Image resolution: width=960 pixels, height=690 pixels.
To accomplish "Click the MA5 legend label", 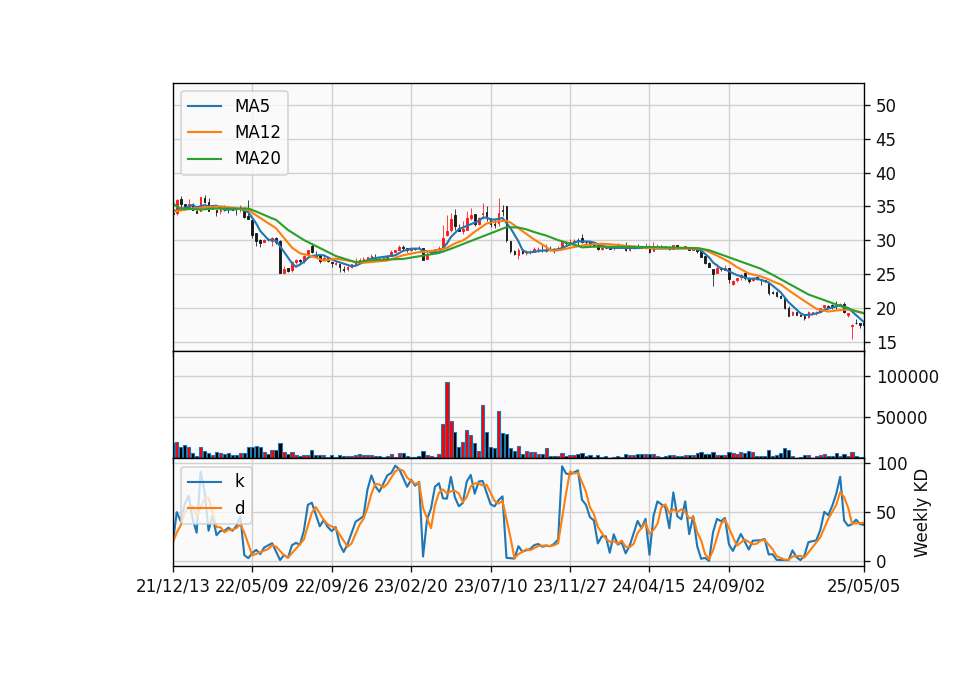I will 252,106.
